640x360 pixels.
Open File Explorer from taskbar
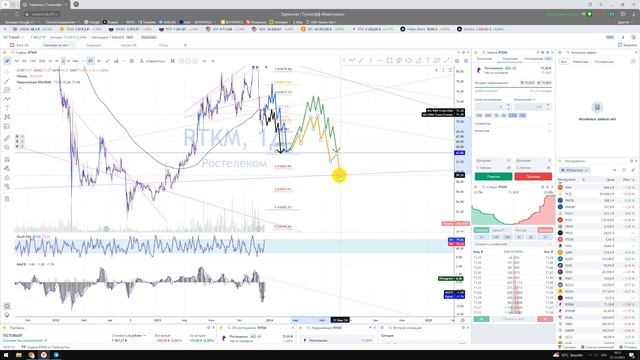tap(19, 355)
